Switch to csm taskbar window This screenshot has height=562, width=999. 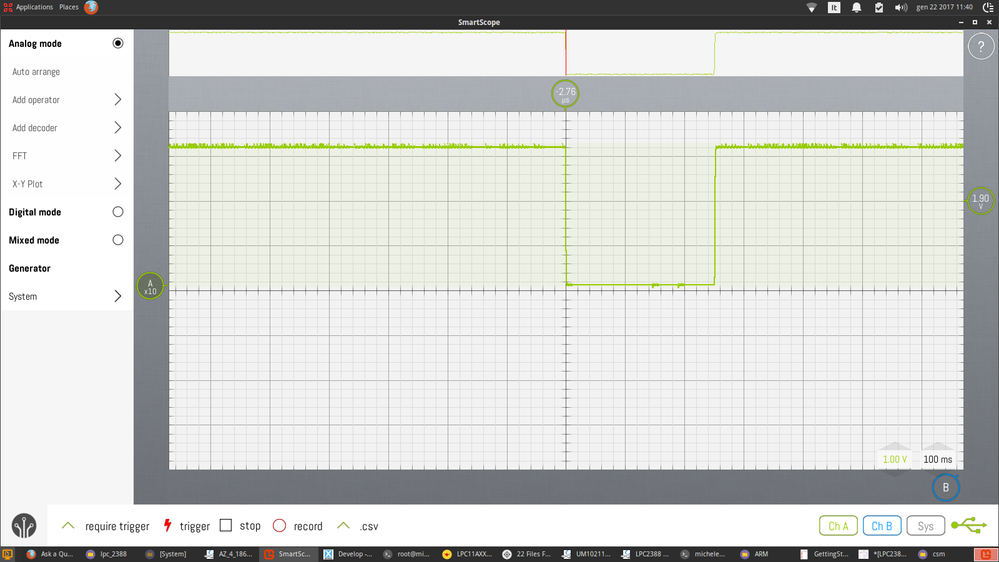click(x=932, y=554)
